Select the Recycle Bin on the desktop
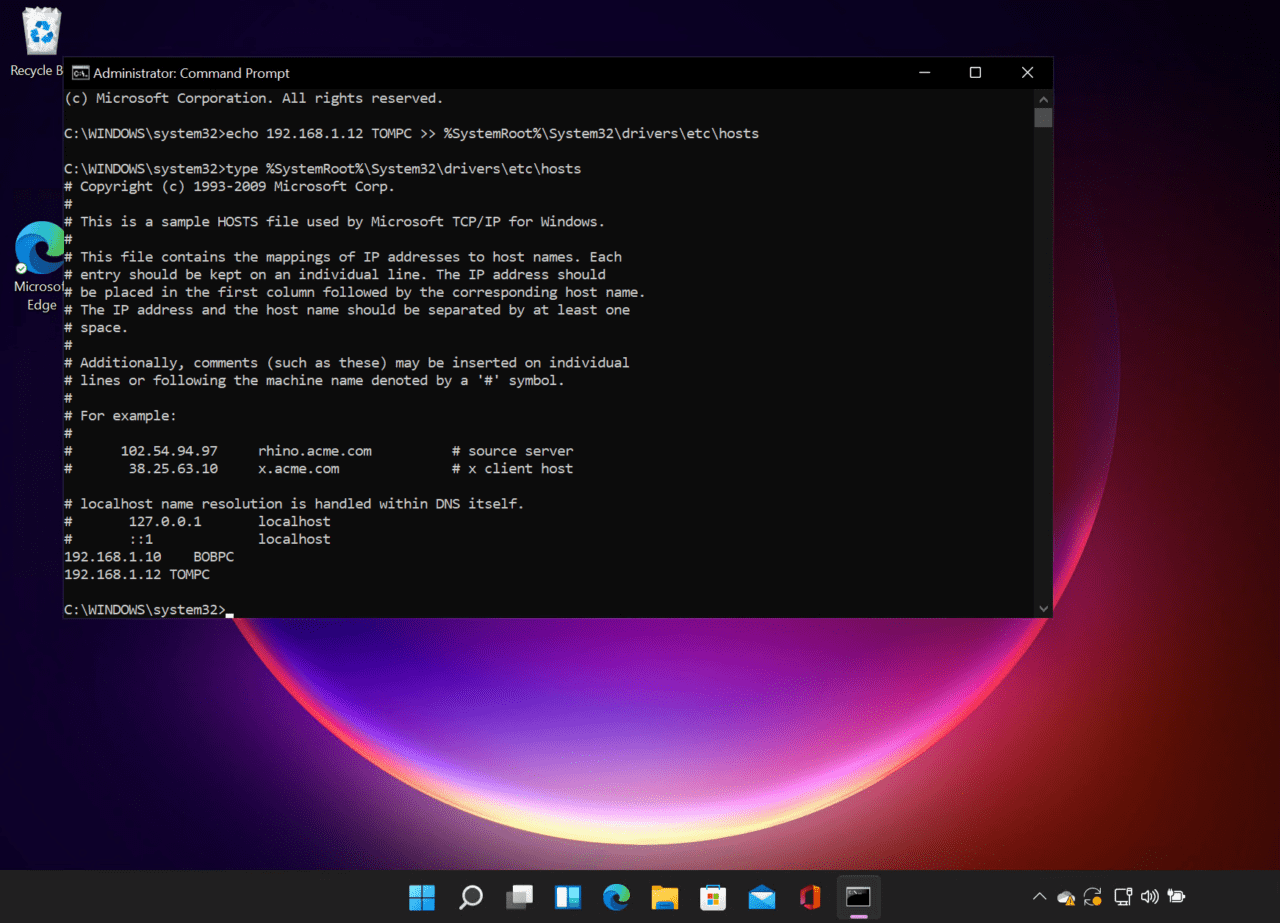Image resolution: width=1280 pixels, height=923 pixels. [x=40, y=30]
